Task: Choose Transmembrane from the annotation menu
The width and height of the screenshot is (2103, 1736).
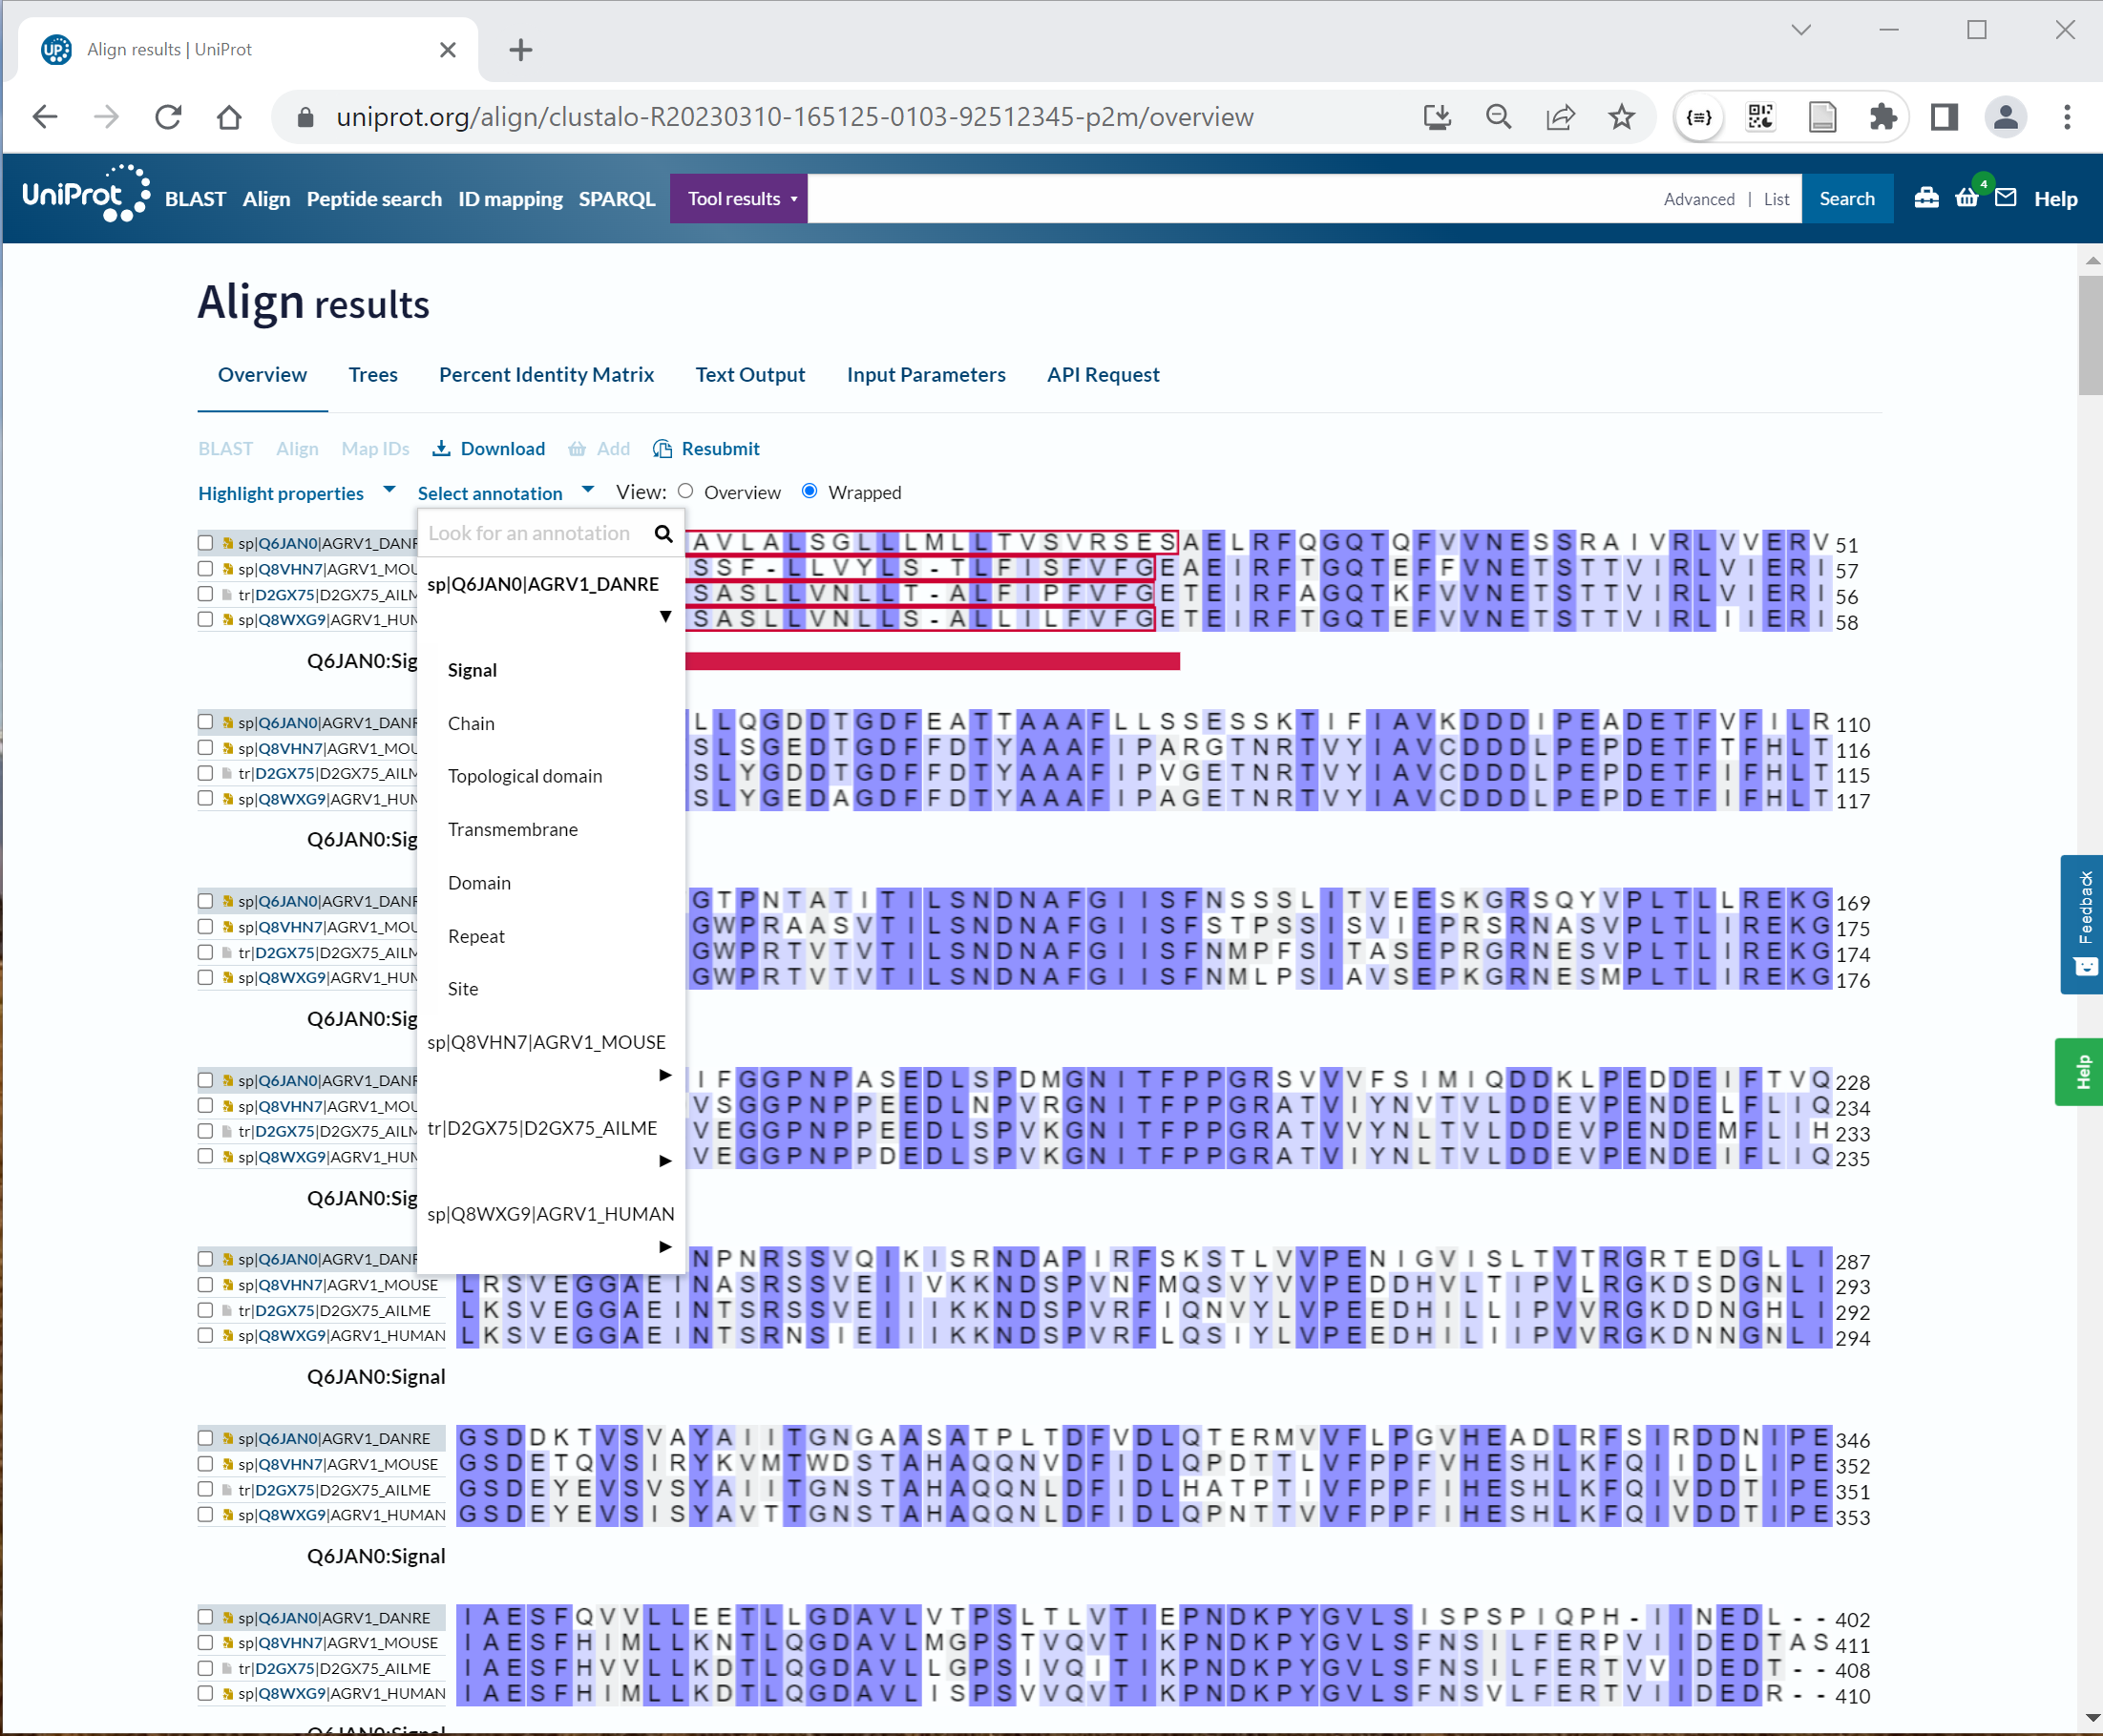Action: click(x=512, y=829)
